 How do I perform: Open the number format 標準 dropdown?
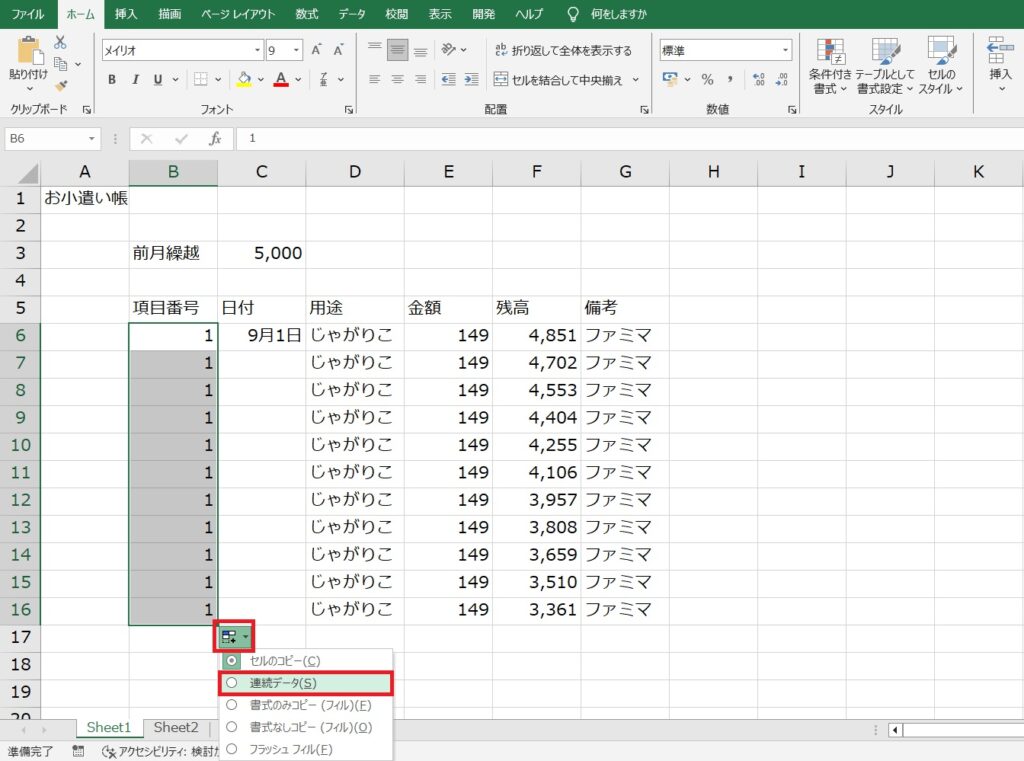pyautogui.click(x=785, y=50)
